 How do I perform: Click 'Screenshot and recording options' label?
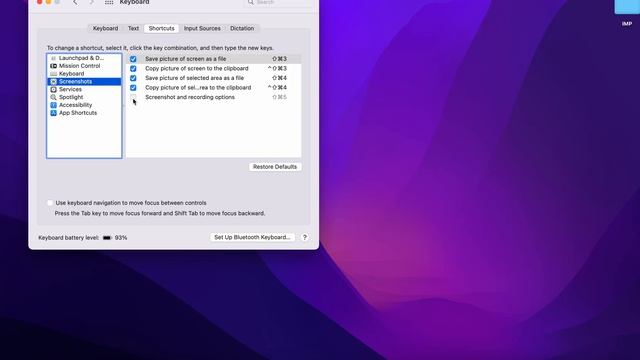(x=190, y=97)
